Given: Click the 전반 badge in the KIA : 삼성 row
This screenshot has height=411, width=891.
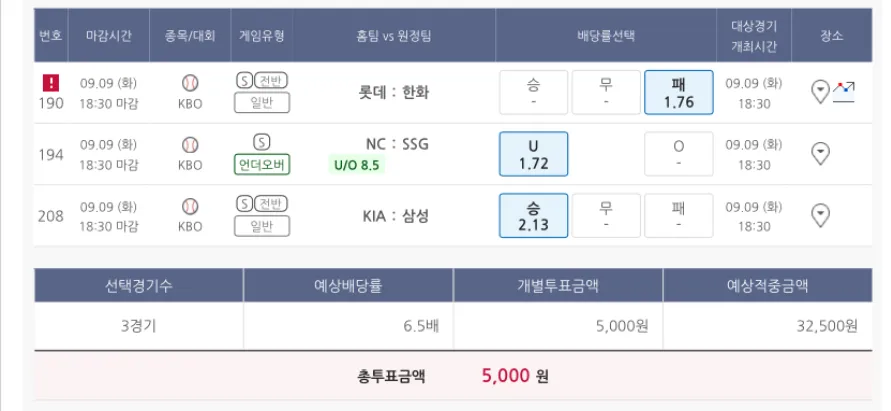Looking at the screenshot, I should pyautogui.click(x=270, y=204).
